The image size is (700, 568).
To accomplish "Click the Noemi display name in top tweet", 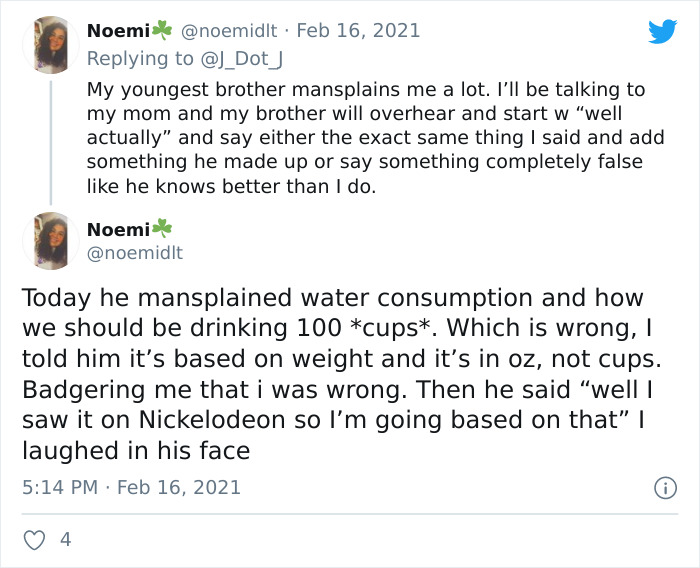I will [117, 32].
